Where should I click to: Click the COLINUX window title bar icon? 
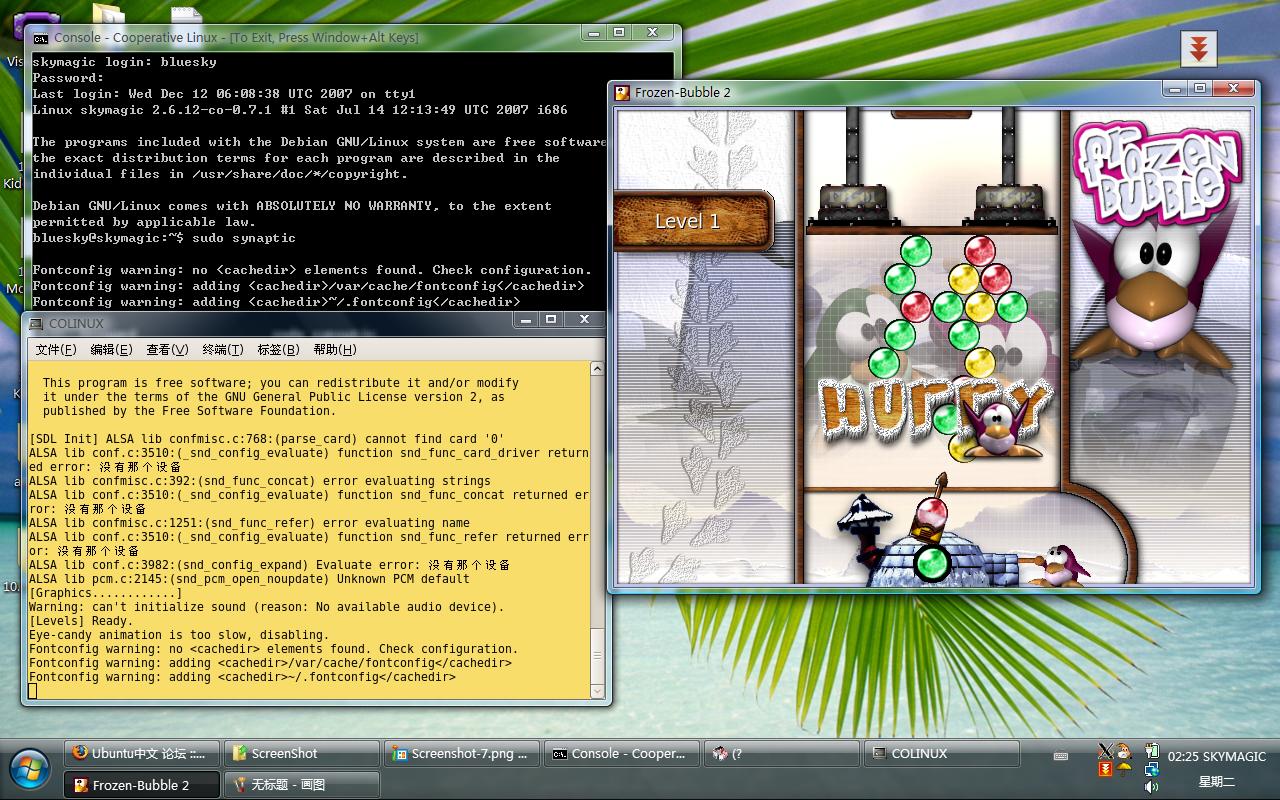[x=36, y=324]
